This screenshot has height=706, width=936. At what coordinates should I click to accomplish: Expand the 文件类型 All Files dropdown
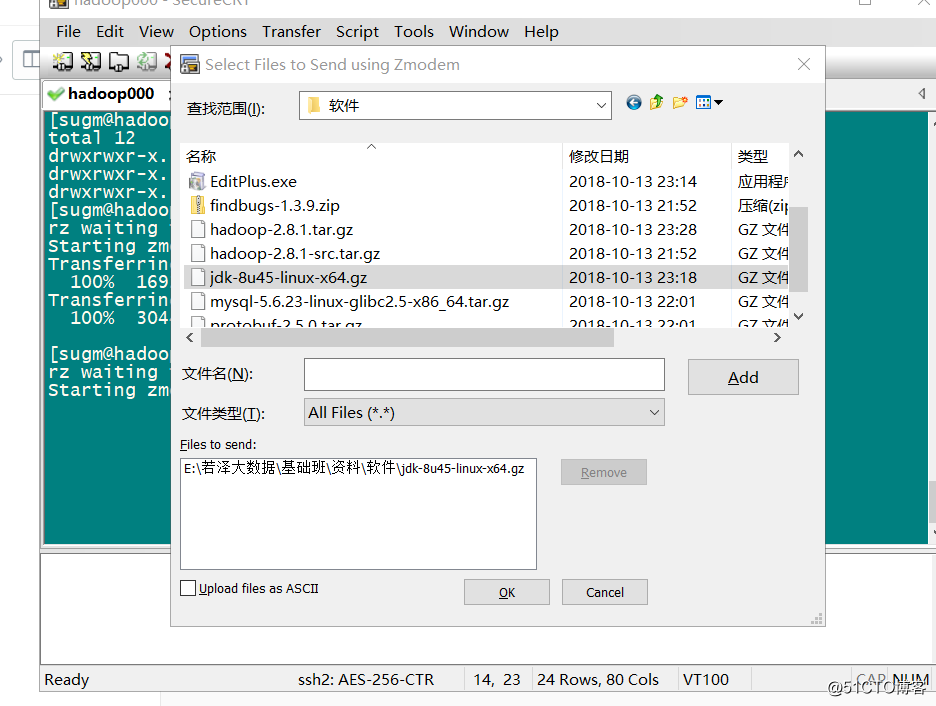654,412
